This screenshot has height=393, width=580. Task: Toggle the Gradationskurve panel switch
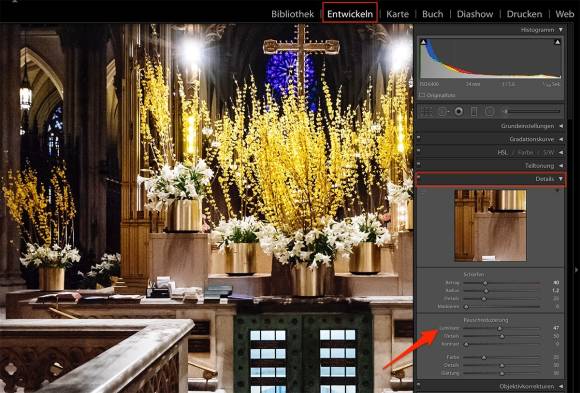pos(419,137)
